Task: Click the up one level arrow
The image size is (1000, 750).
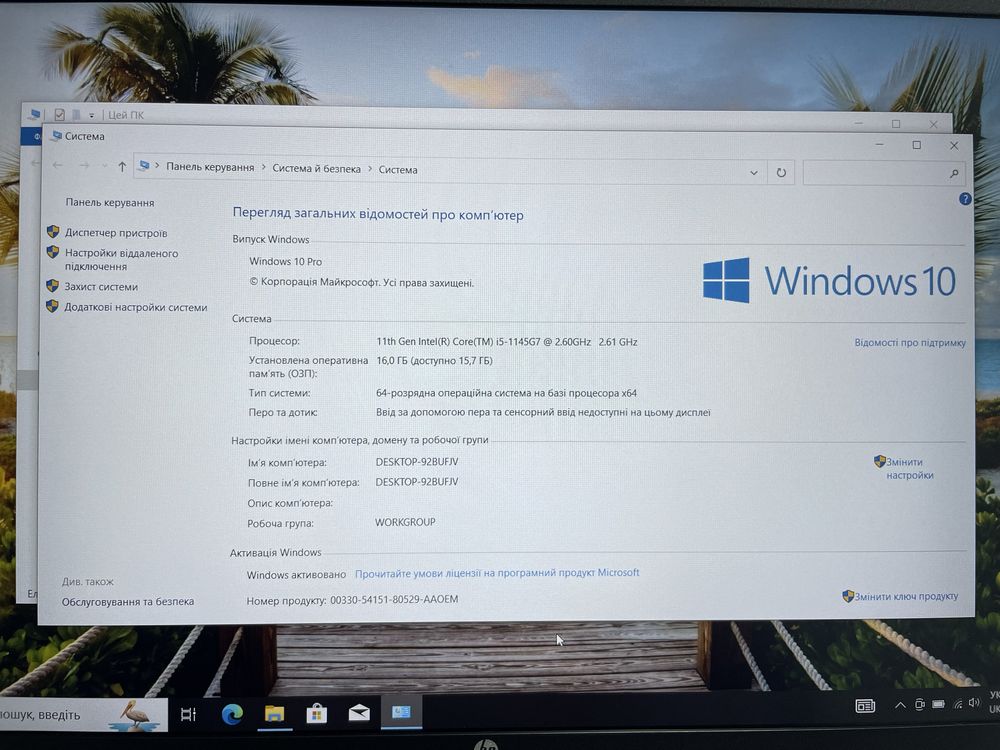Action: pos(122,166)
